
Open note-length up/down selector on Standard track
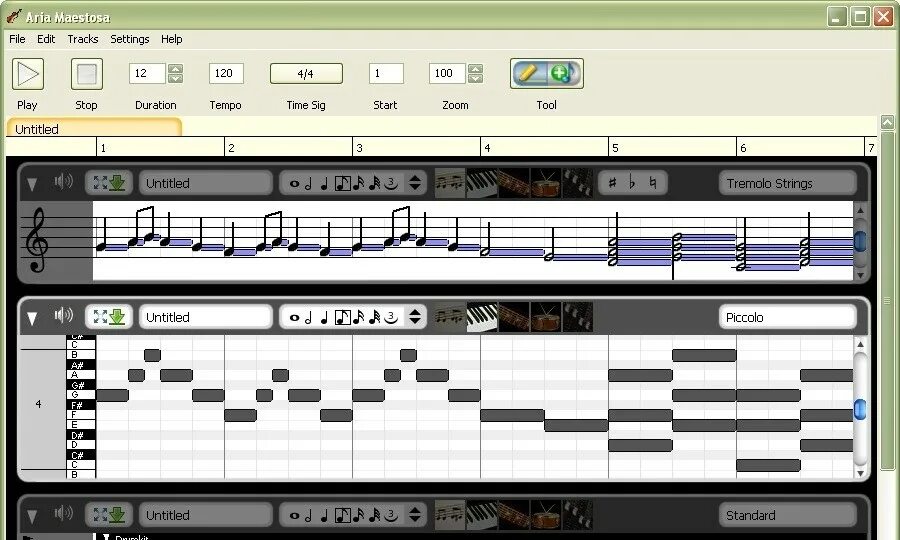[415, 515]
